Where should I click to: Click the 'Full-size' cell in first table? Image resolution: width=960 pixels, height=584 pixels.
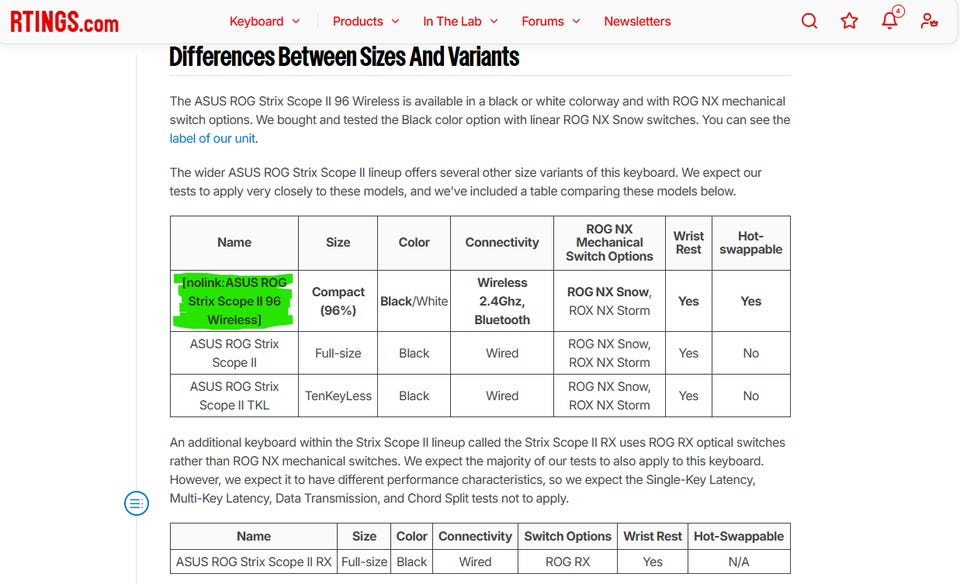coord(338,353)
